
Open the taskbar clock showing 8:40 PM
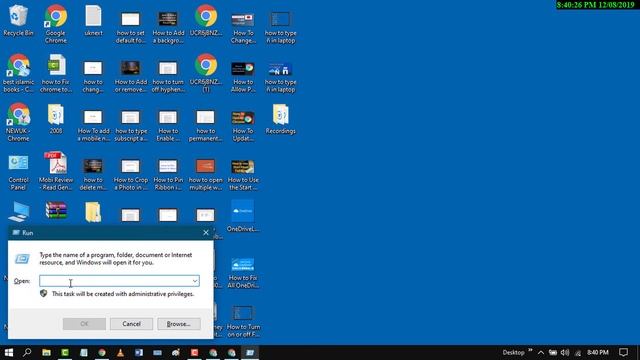pyautogui.click(x=598, y=352)
